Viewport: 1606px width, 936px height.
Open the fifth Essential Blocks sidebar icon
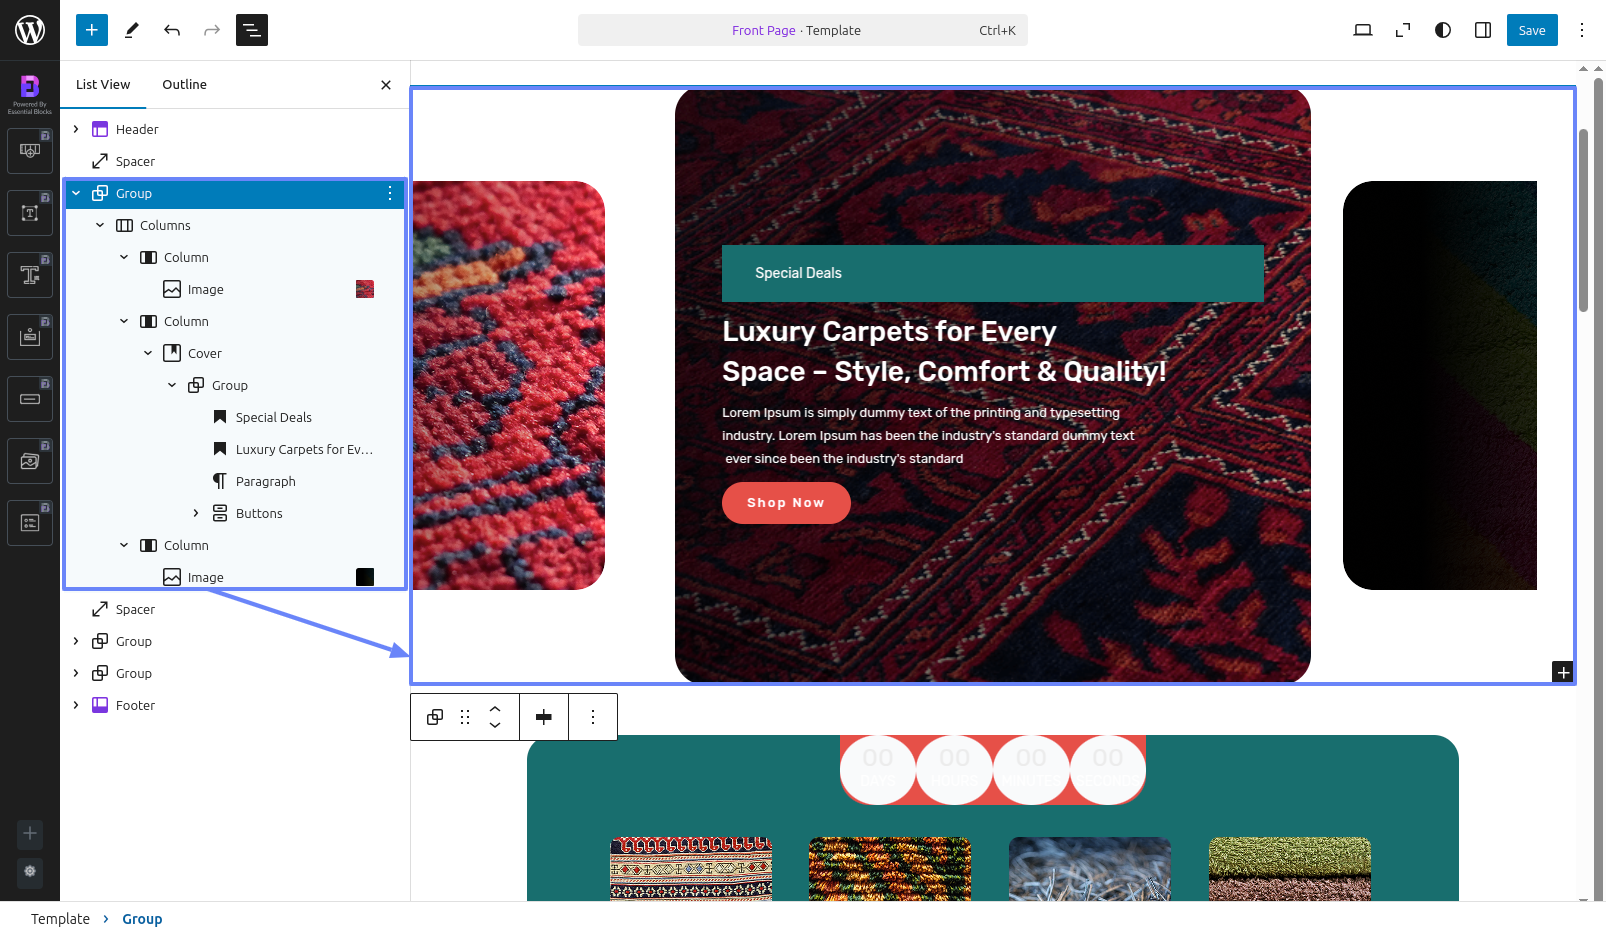(30, 399)
